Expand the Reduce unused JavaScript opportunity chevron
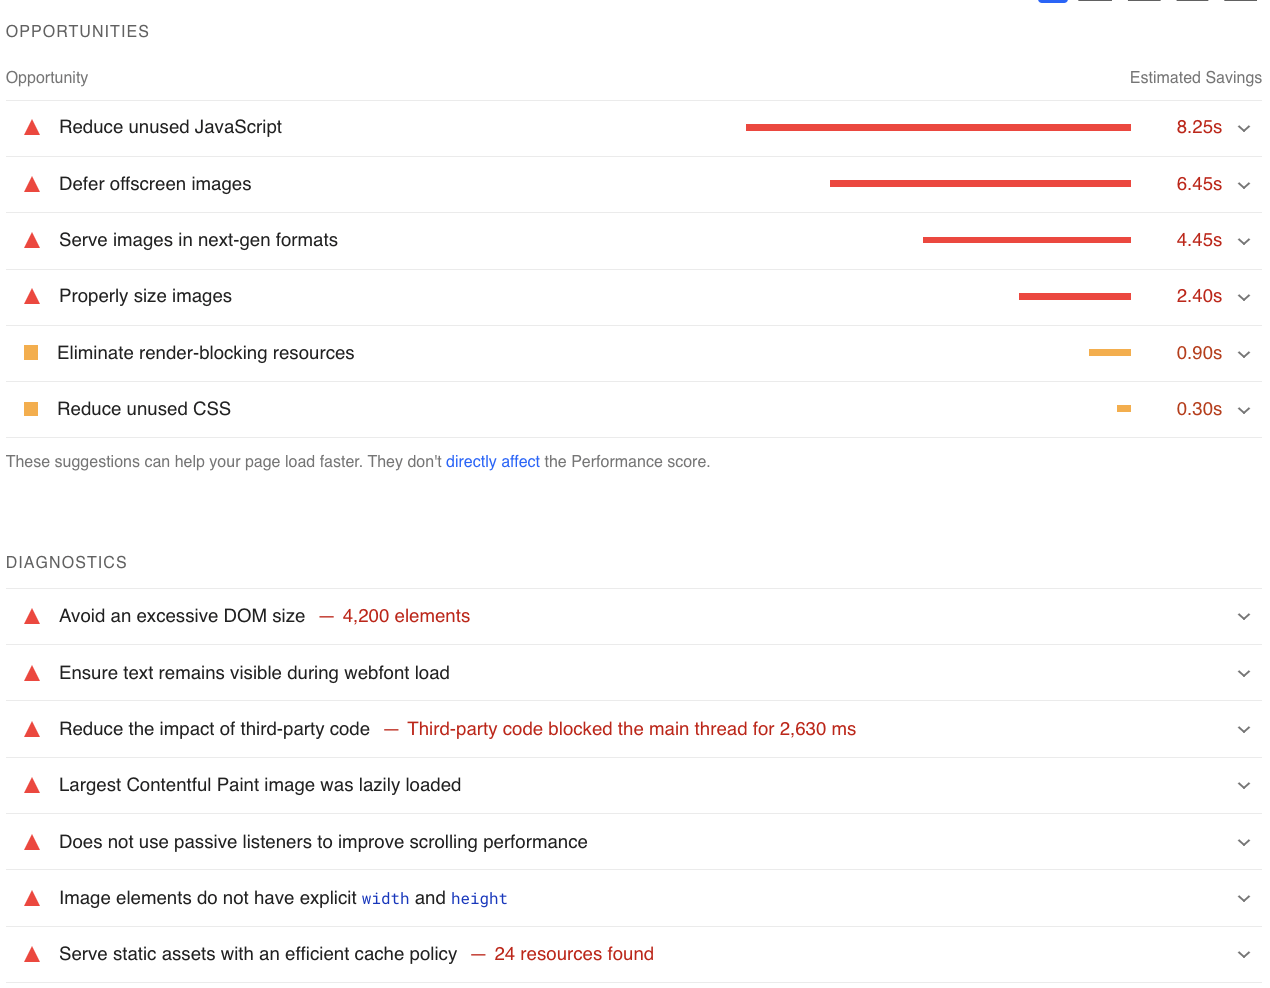 pos(1244,128)
